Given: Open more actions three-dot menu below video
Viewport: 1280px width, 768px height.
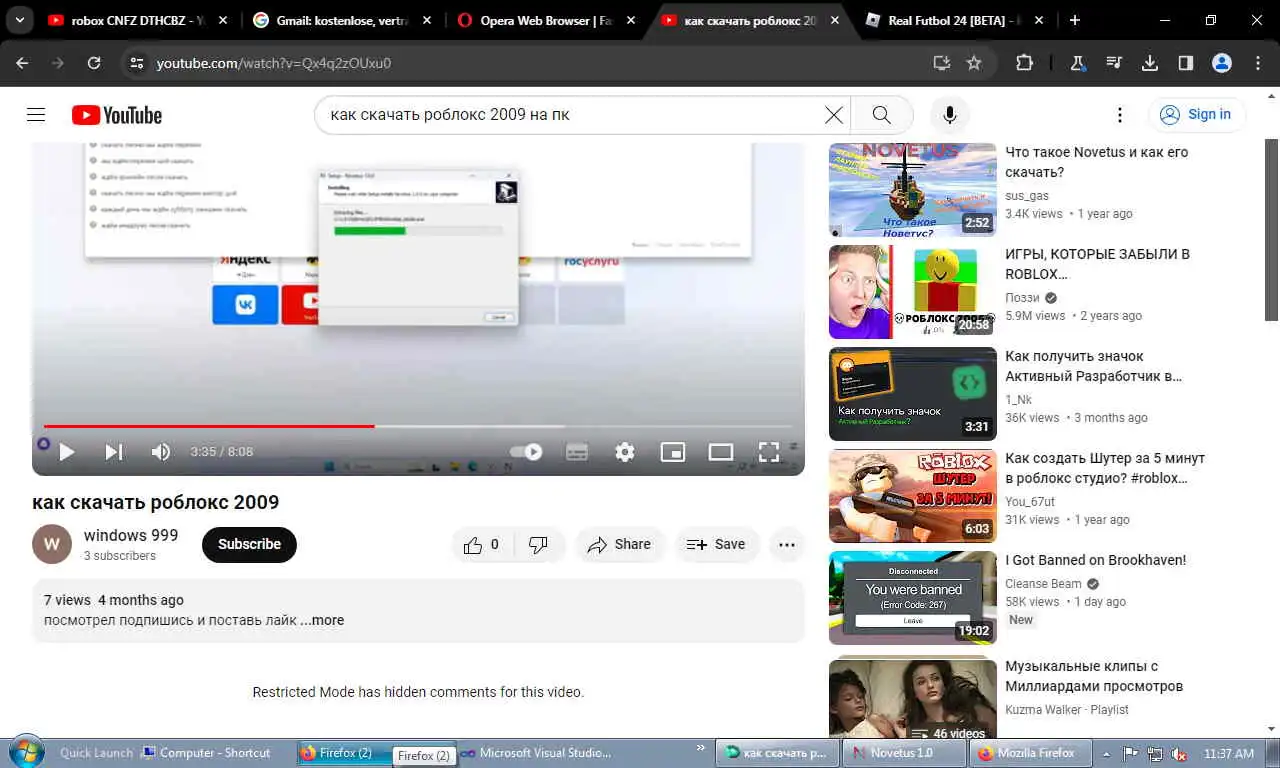Looking at the screenshot, I should (x=787, y=545).
